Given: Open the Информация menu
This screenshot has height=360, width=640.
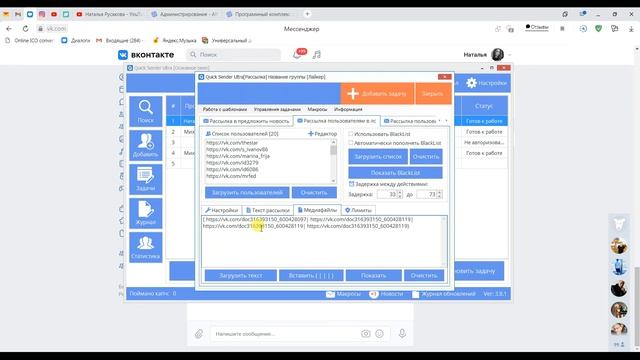Looking at the screenshot, I should (348, 109).
